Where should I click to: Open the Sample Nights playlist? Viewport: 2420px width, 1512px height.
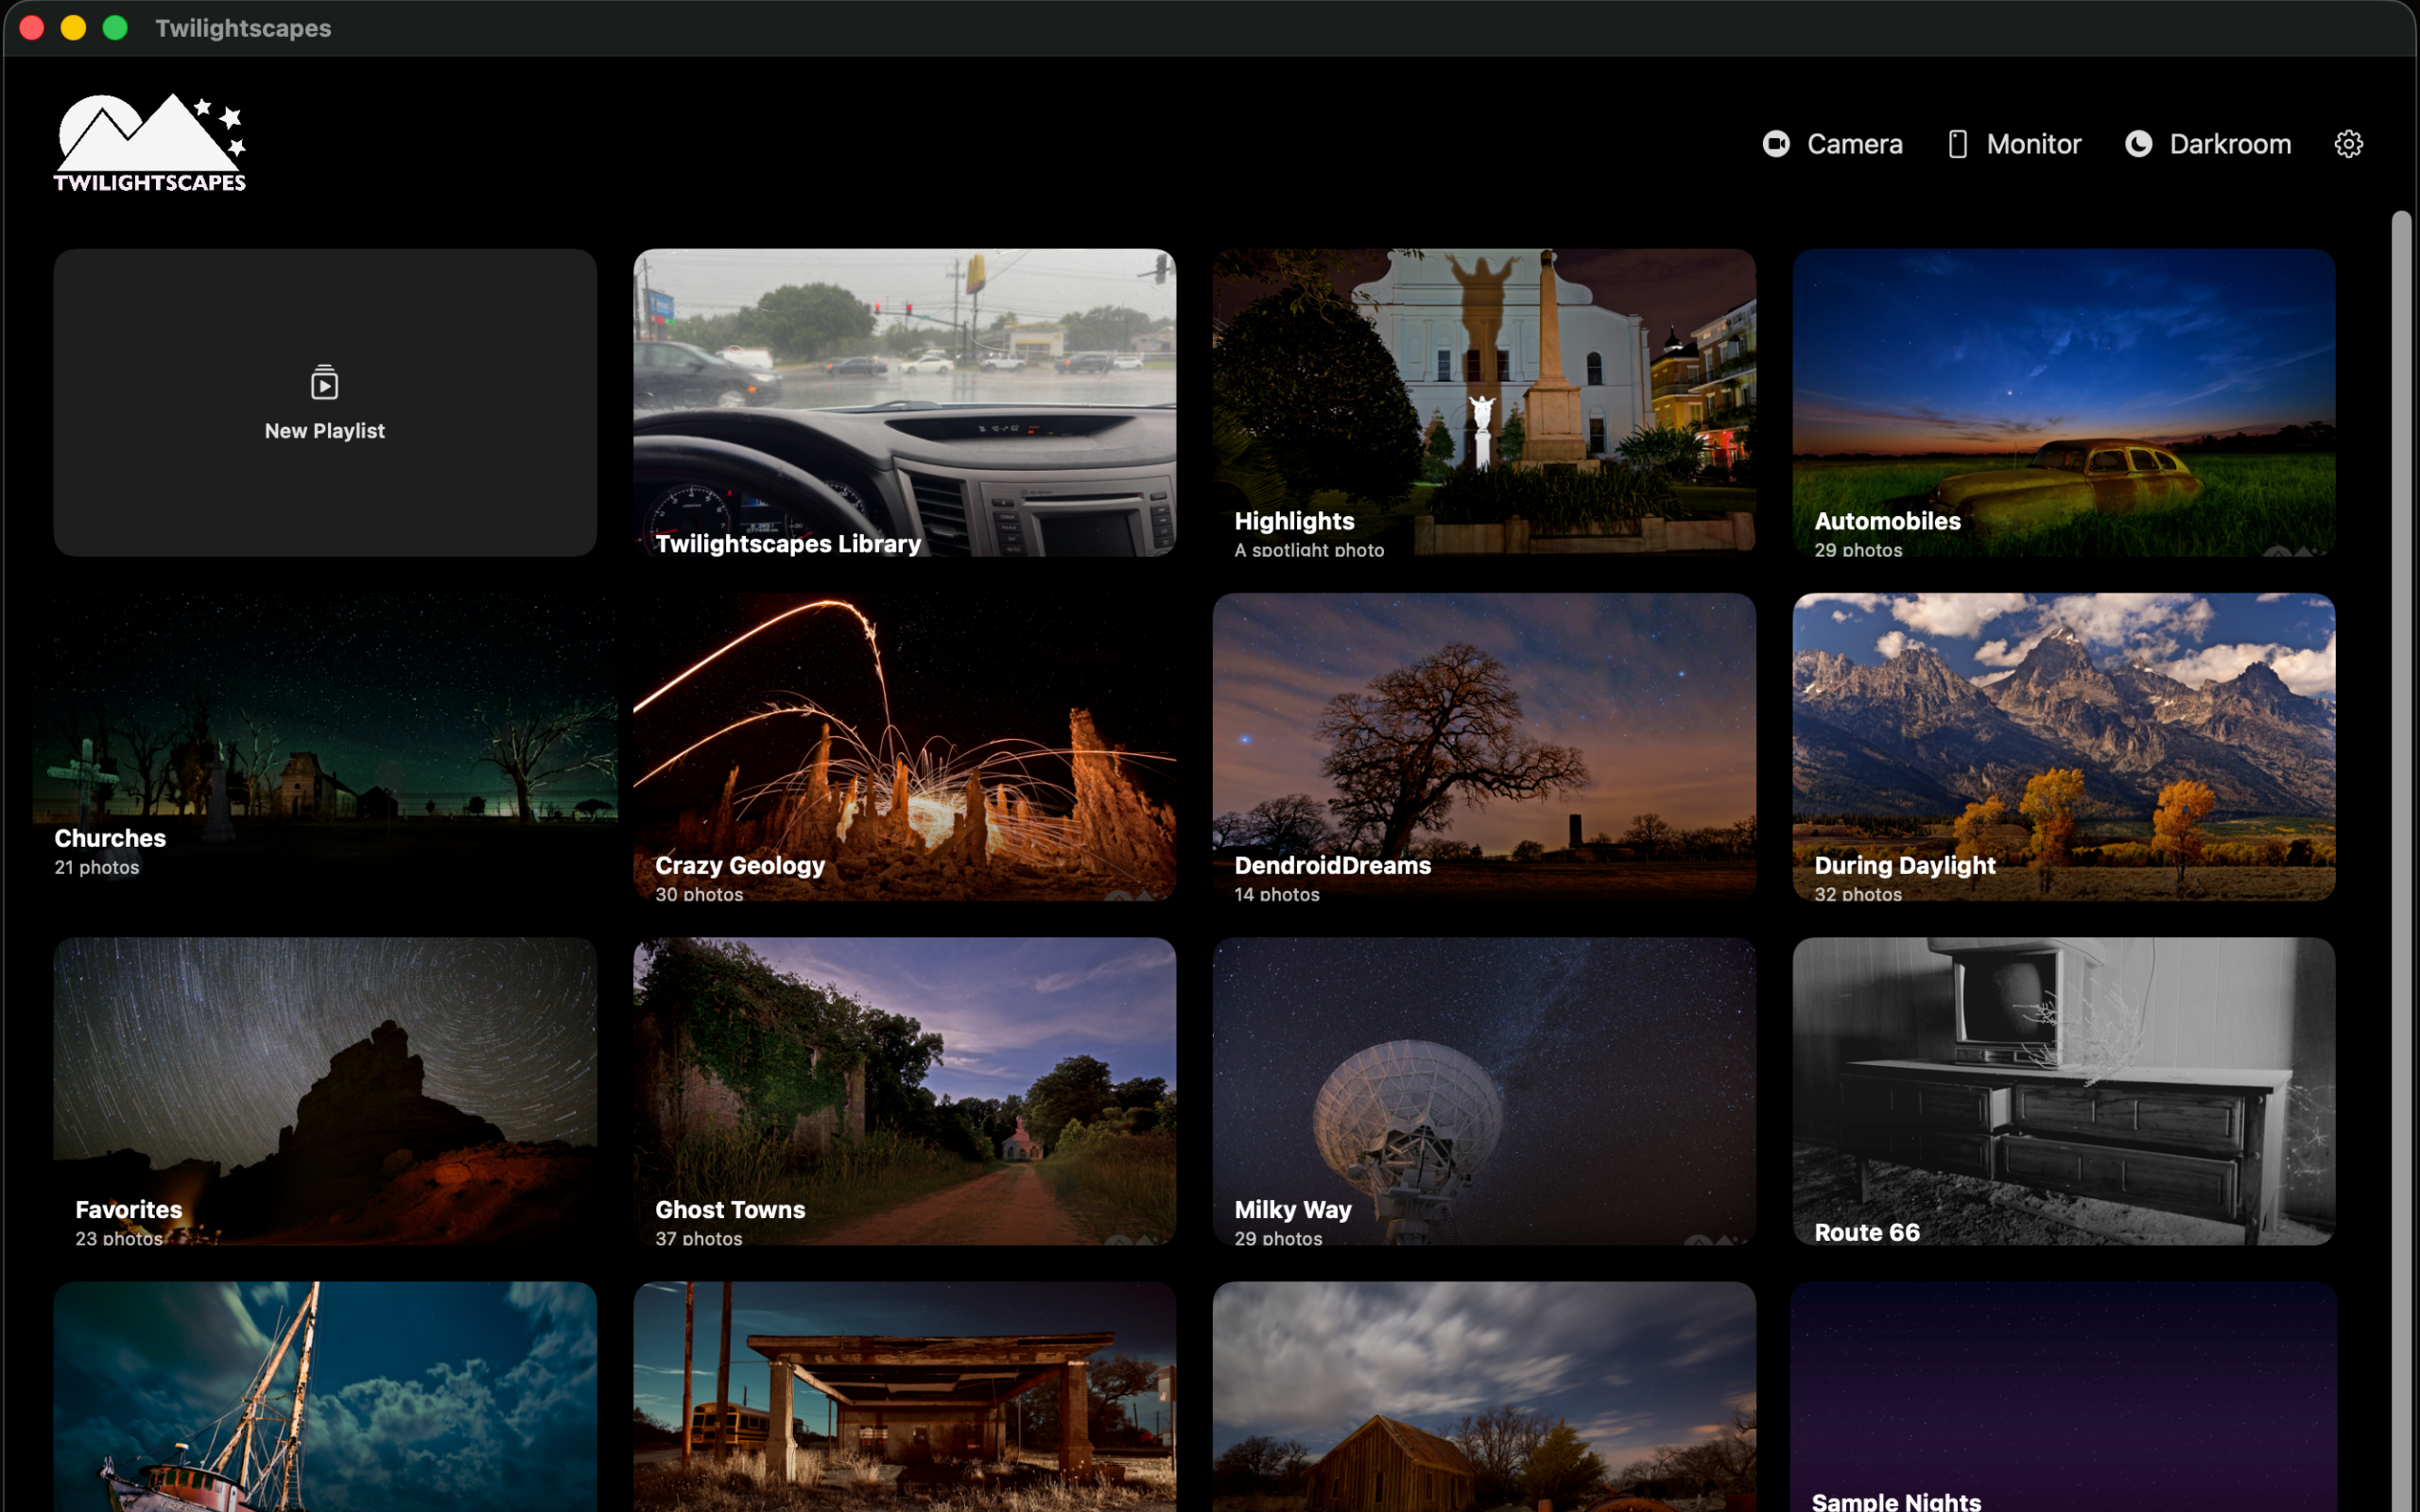[2064, 1397]
